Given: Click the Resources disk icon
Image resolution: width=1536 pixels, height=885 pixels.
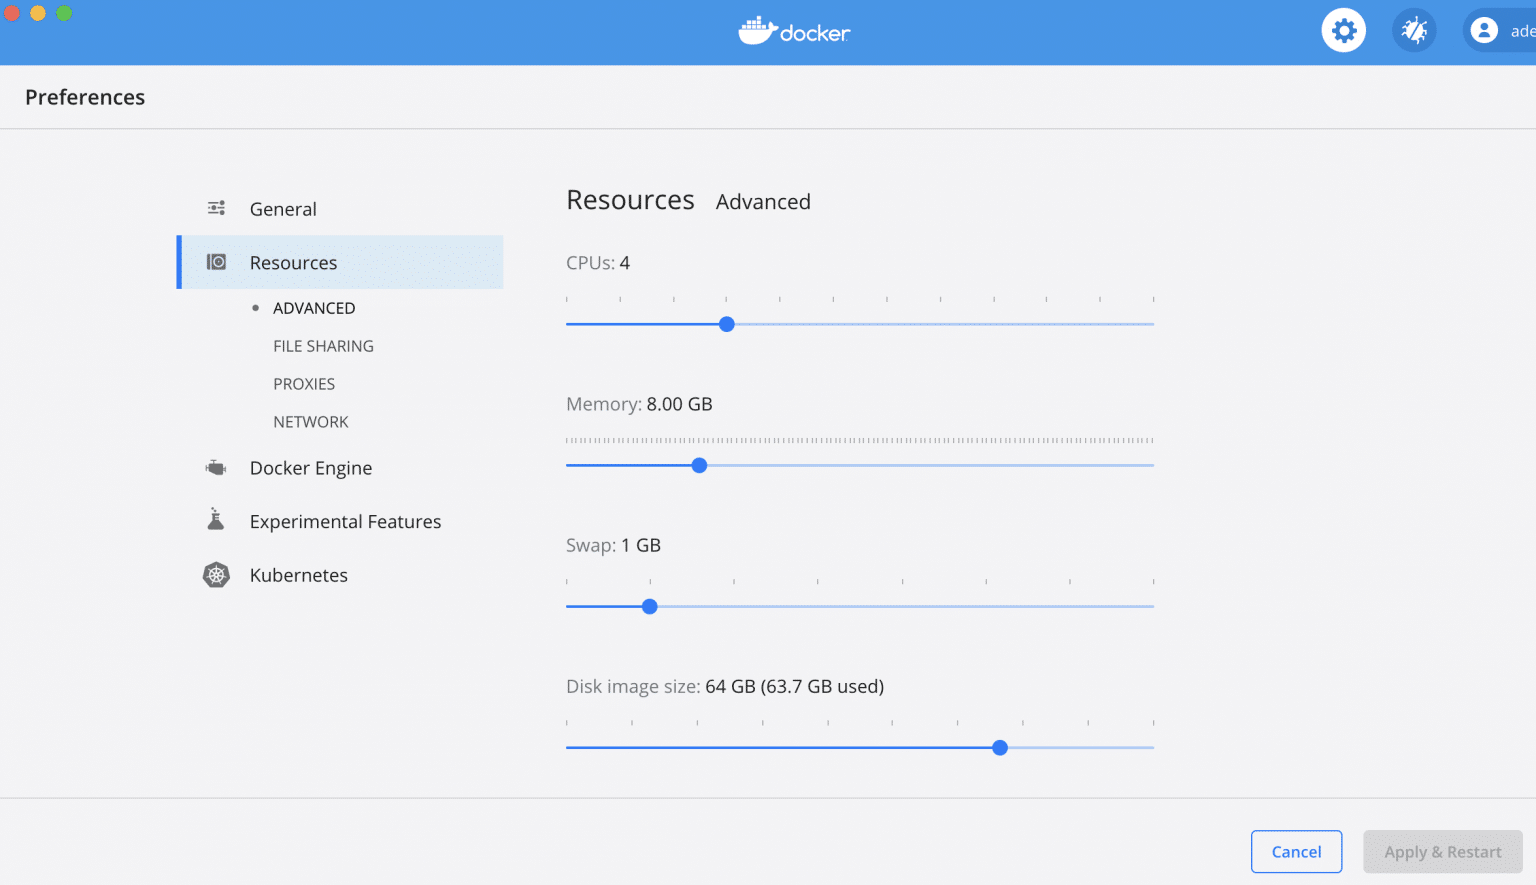Looking at the screenshot, I should [216, 262].
